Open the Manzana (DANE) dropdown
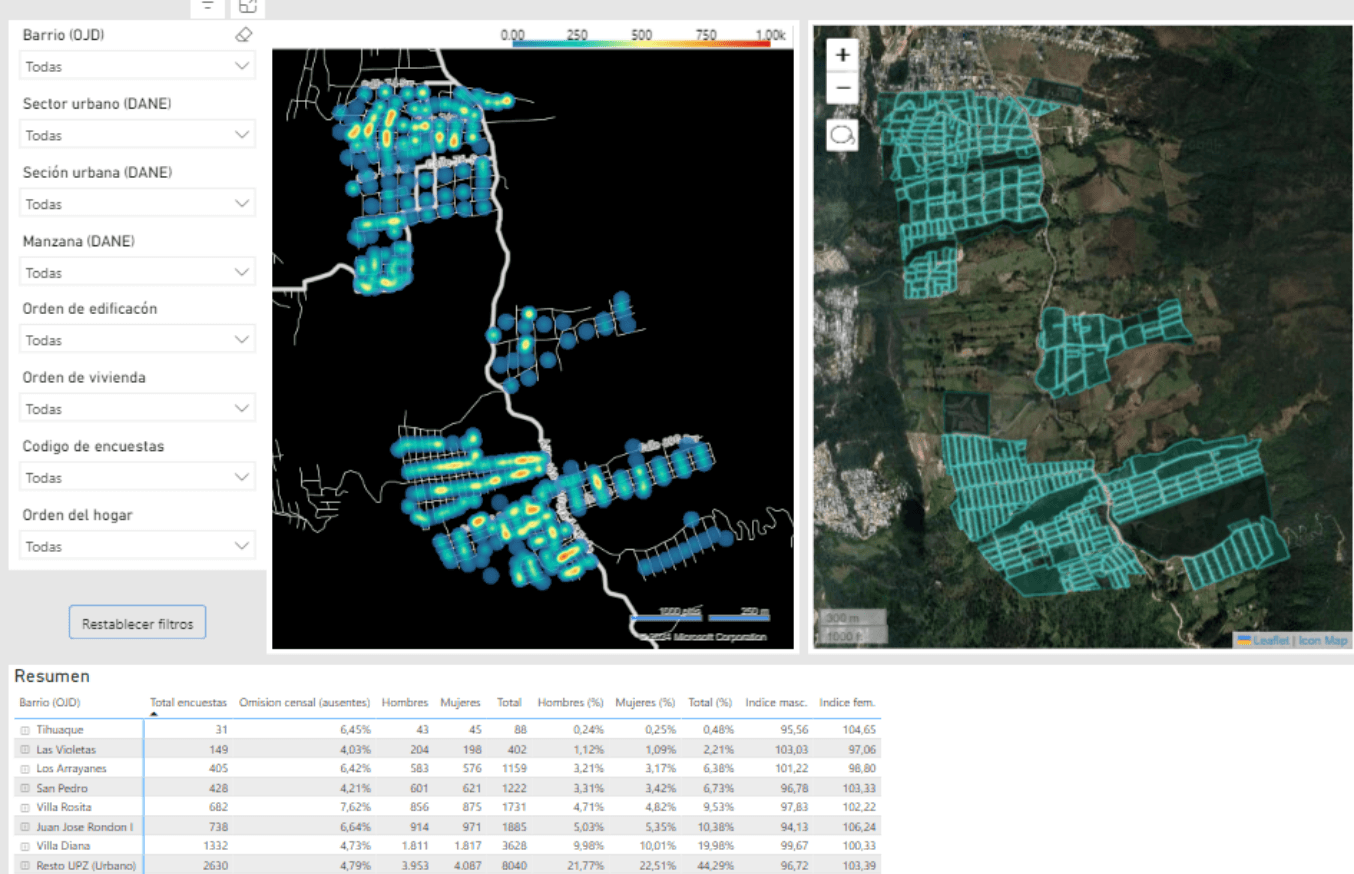1354x874 pixels. pos(137,272)
